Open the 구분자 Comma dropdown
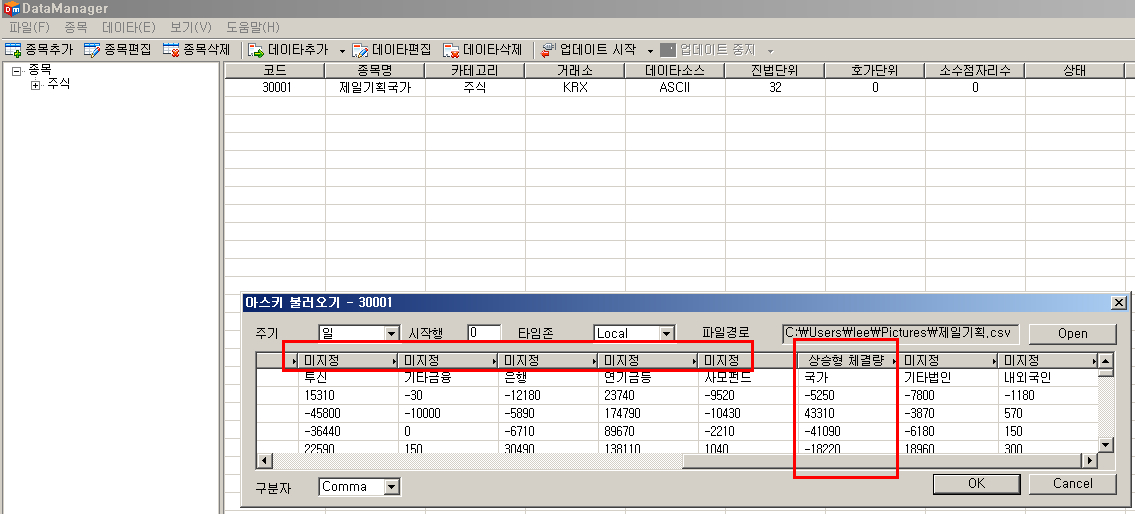1135x514 pixels. tap(392, 487)
